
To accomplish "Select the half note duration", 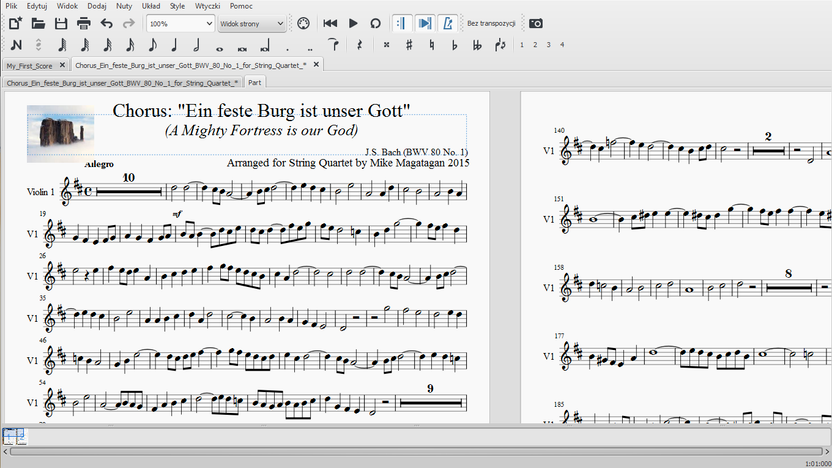I will (196, 45).
